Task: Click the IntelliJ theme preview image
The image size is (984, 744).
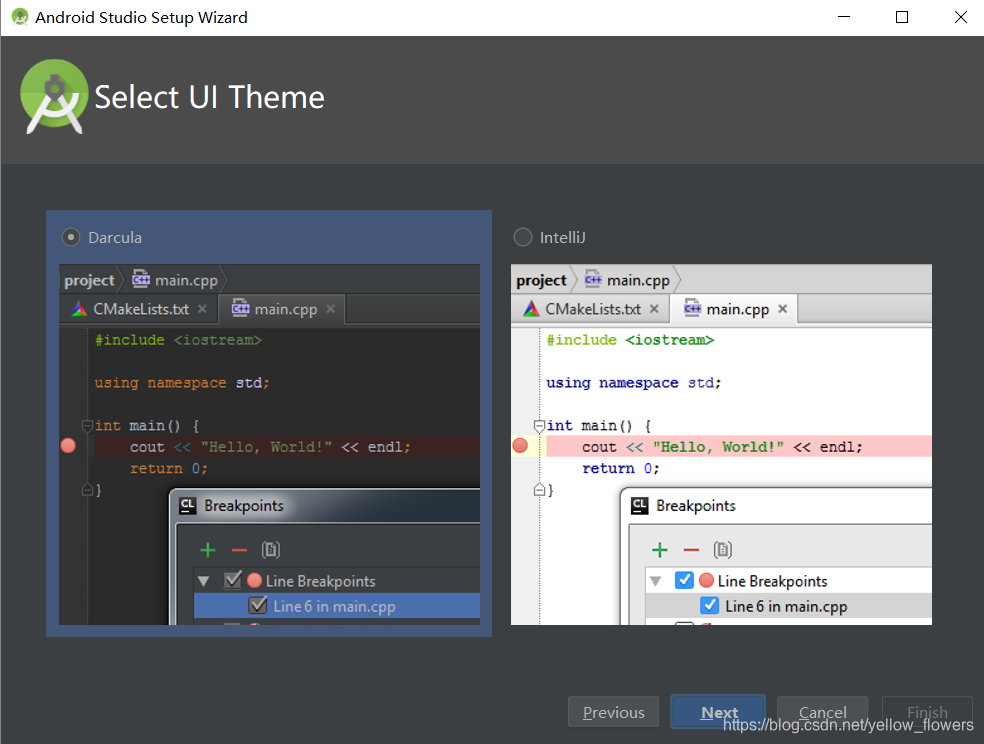Action: (x=721, y=444)
